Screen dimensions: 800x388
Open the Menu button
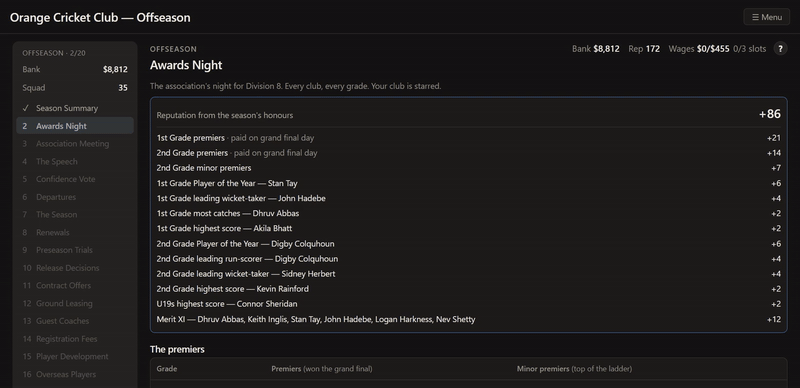[766, 17]
